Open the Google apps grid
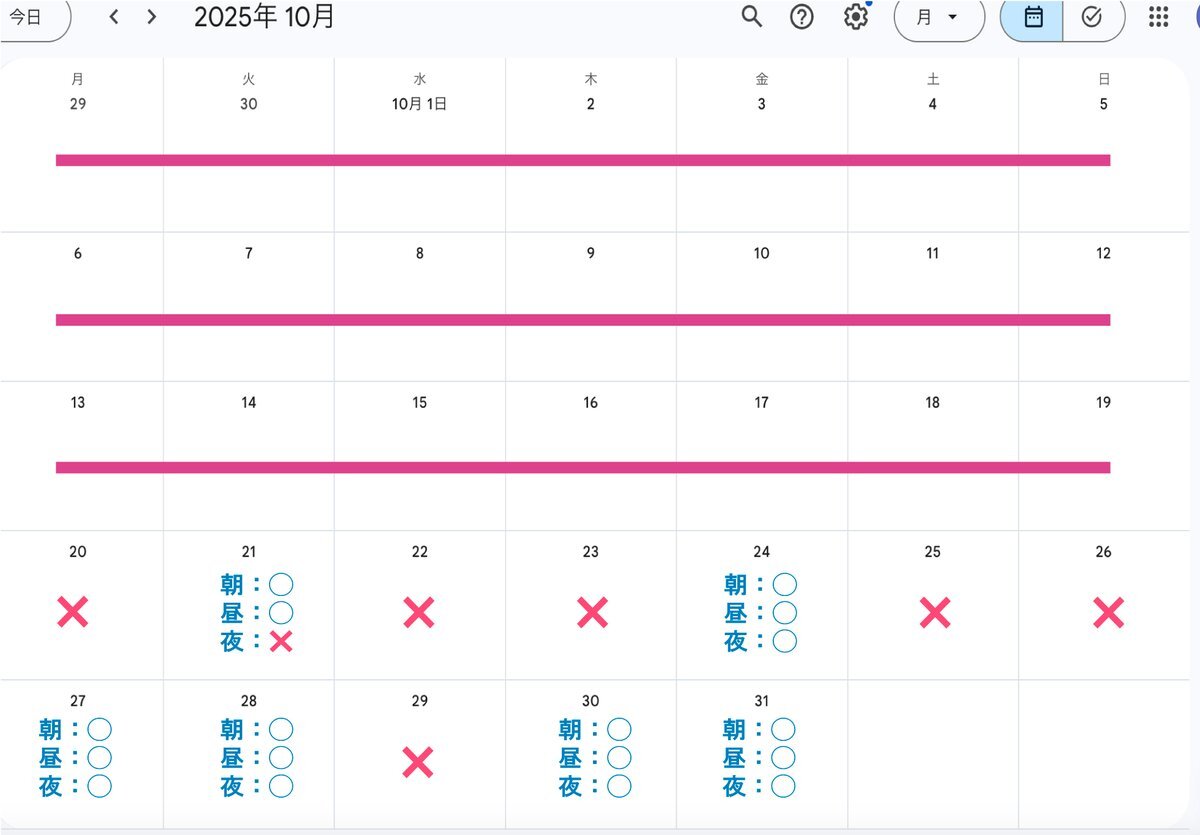 pos(1158,17)
